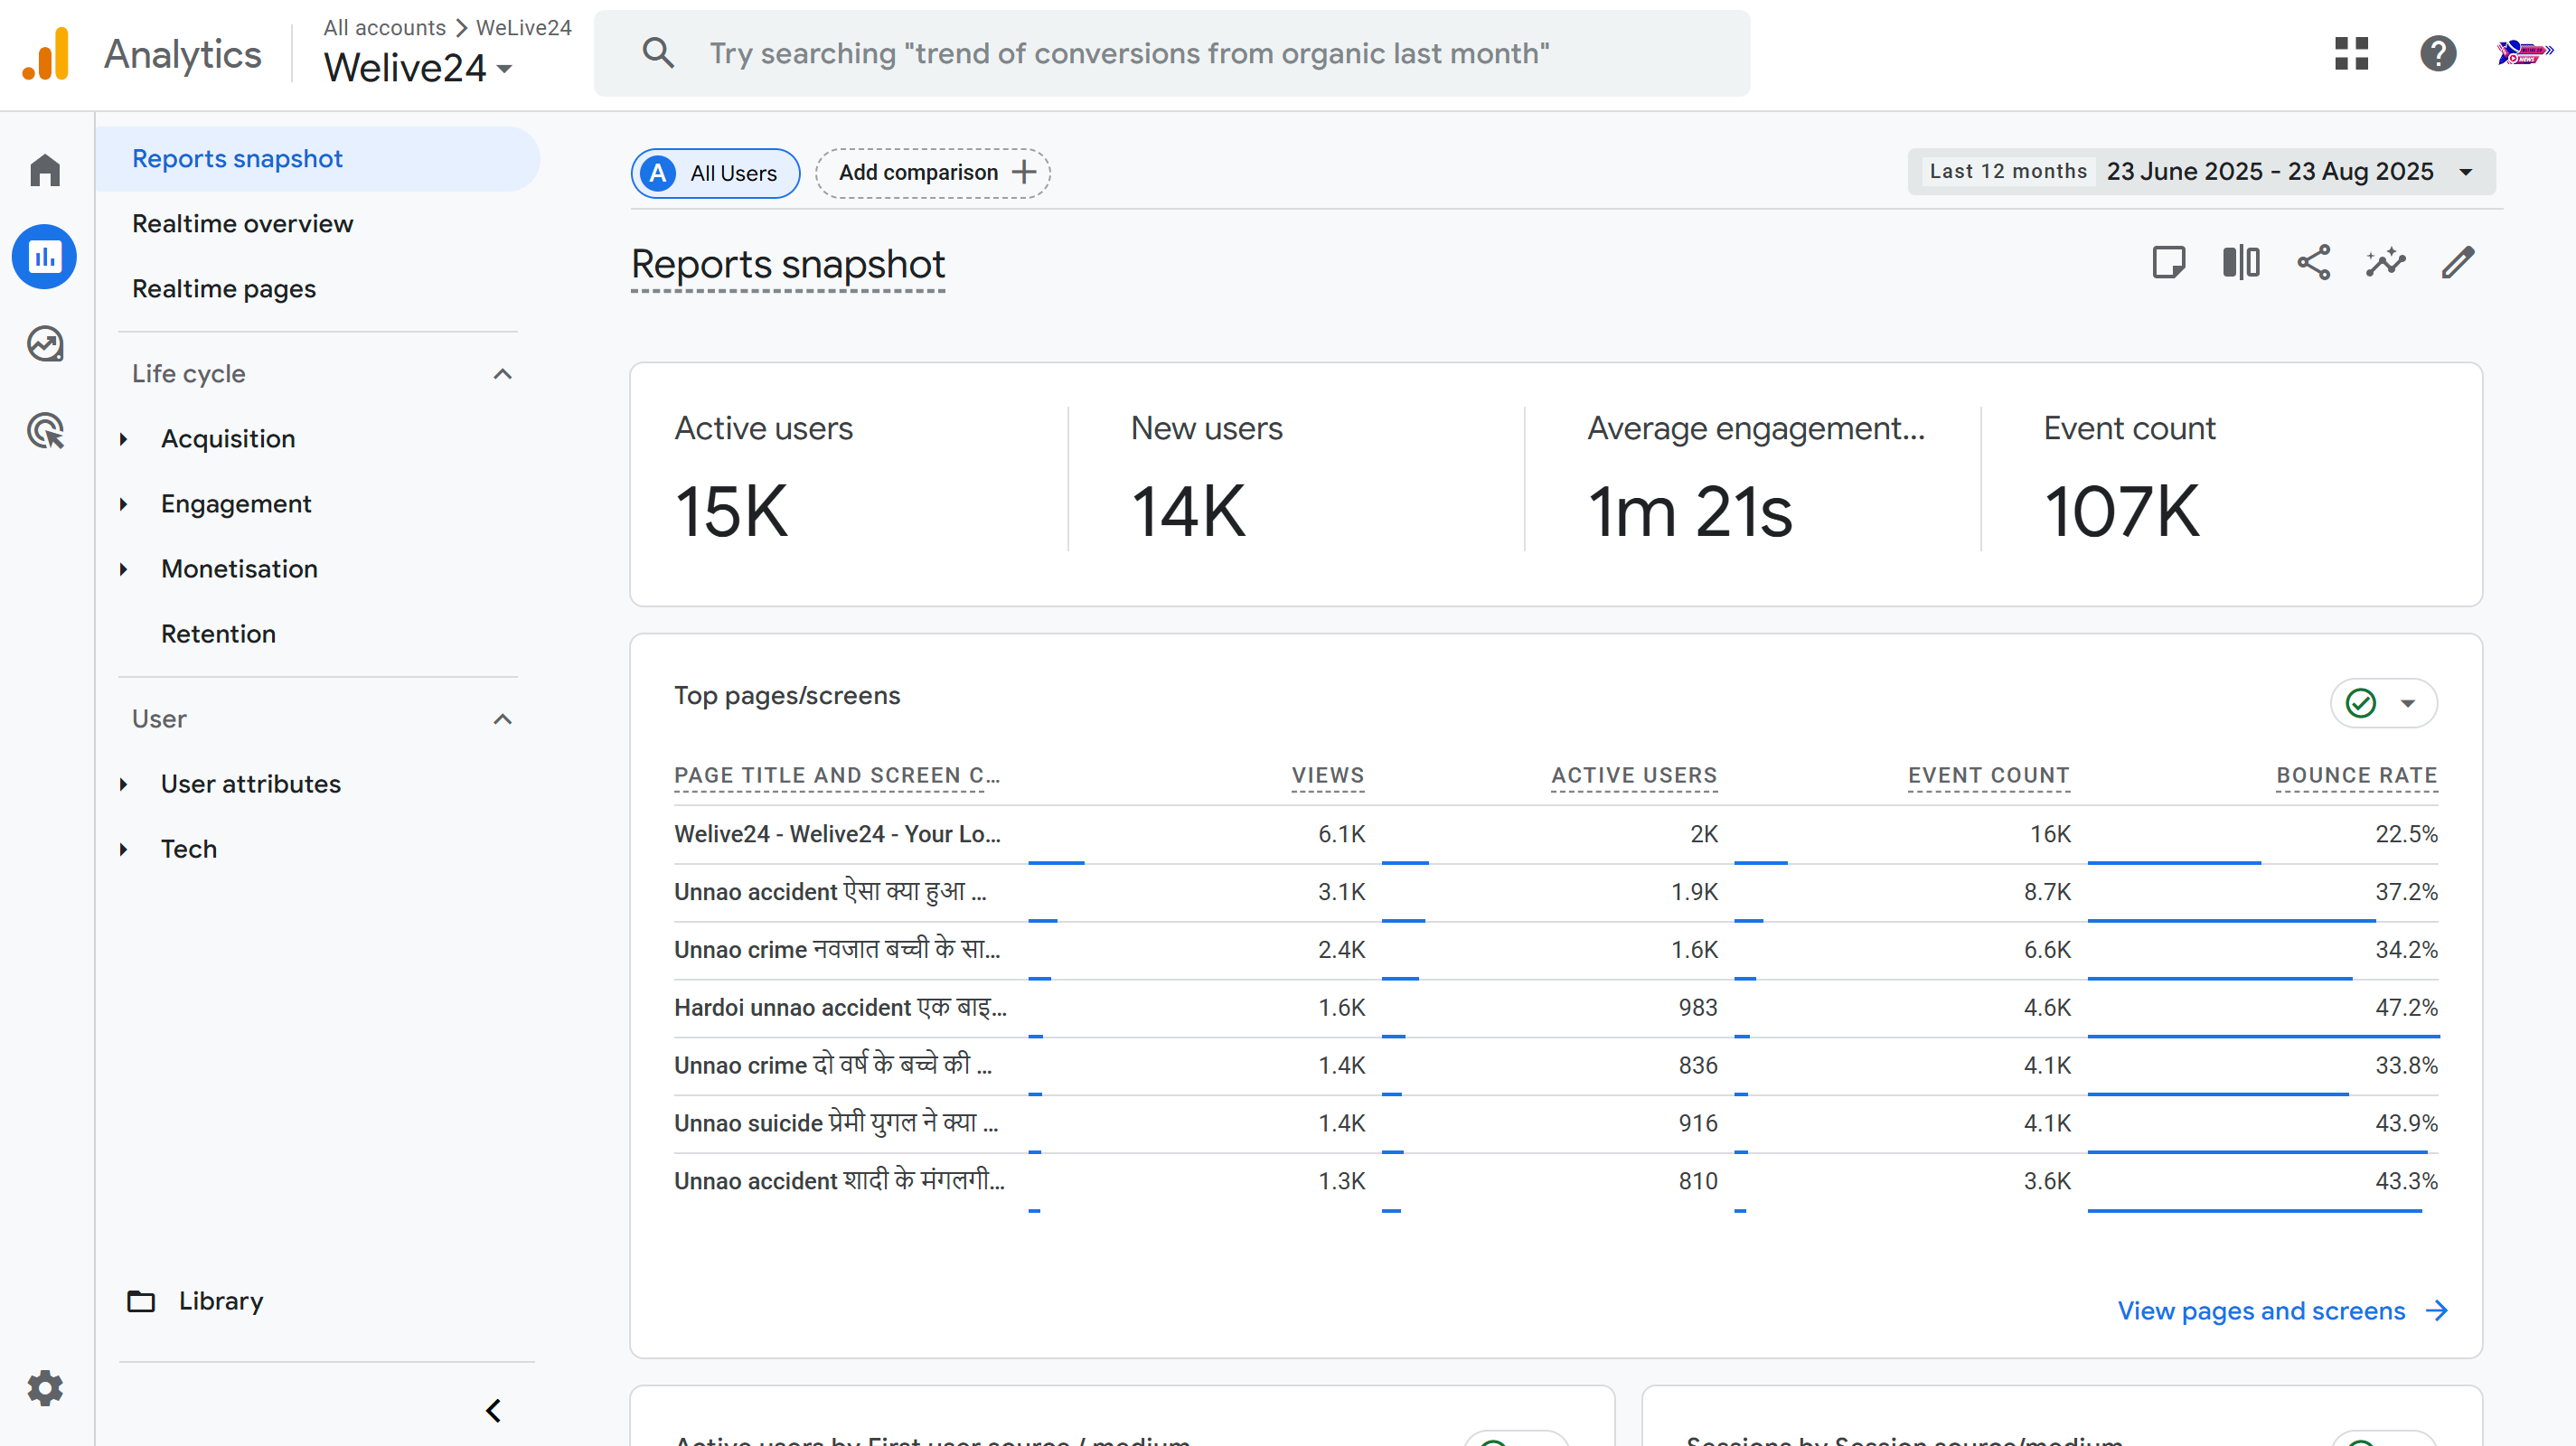The height and width of the screenshot is (1446, 2576).
Task: Share this report icon
Action: coord(2313,263)
